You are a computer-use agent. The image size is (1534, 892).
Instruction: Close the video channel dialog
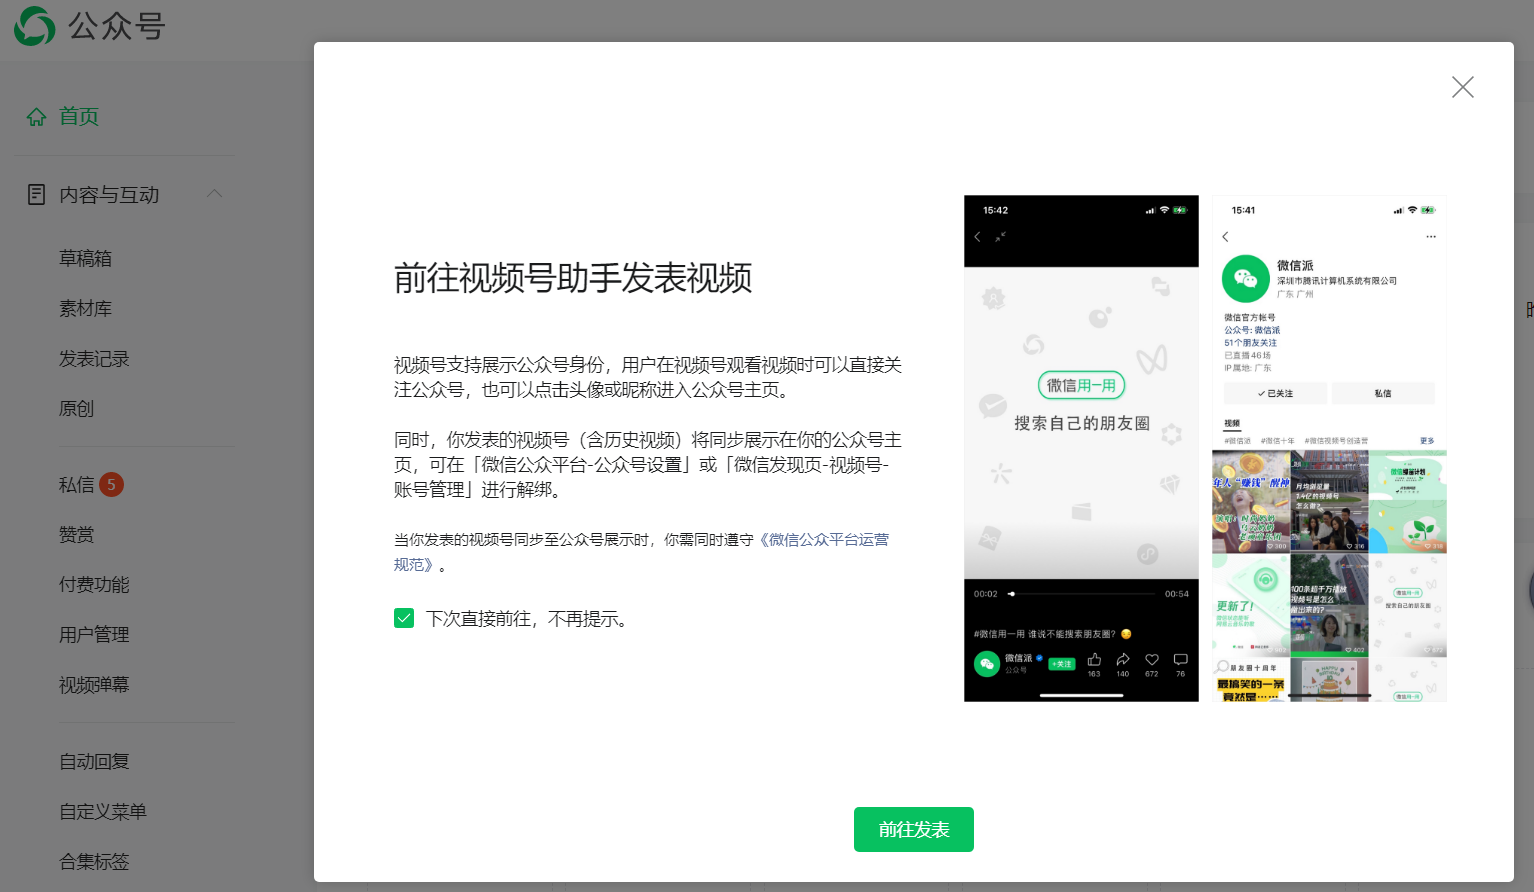(x=1462, y=87)
